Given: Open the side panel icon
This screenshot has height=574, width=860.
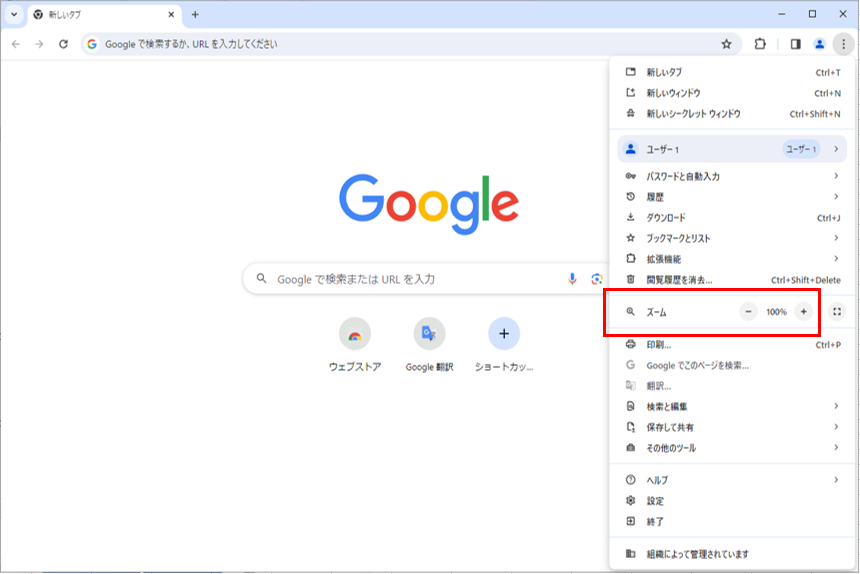Looking at the screenshot, I should click(x=795, y=44).
